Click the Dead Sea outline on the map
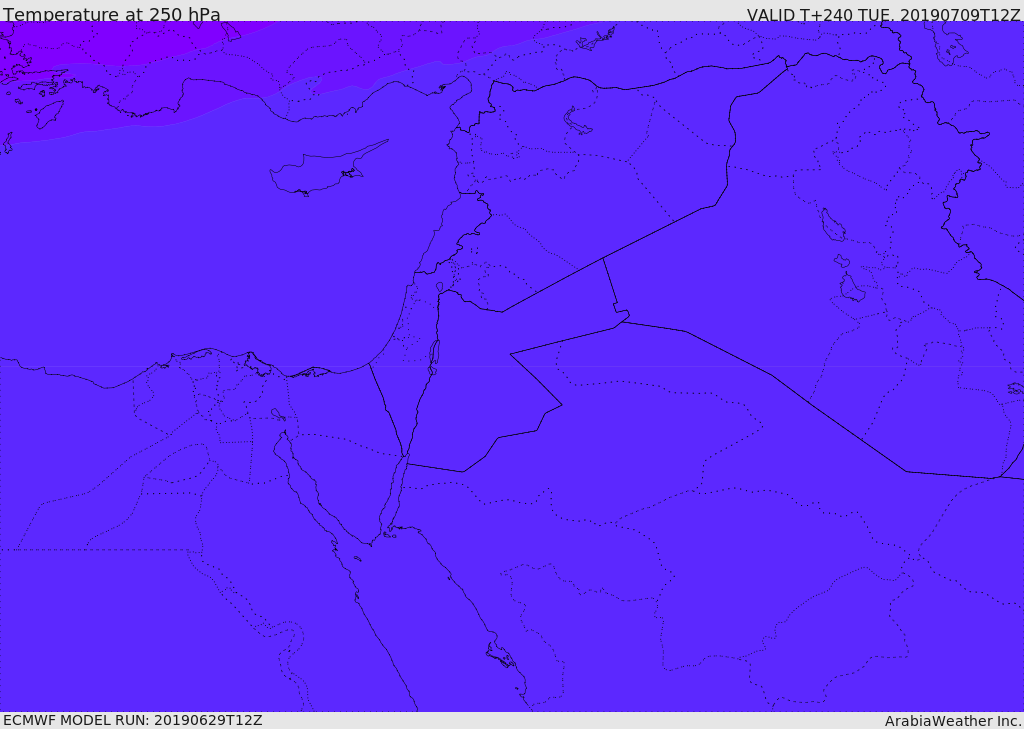 pyautogui.click(x=433, y=357)
